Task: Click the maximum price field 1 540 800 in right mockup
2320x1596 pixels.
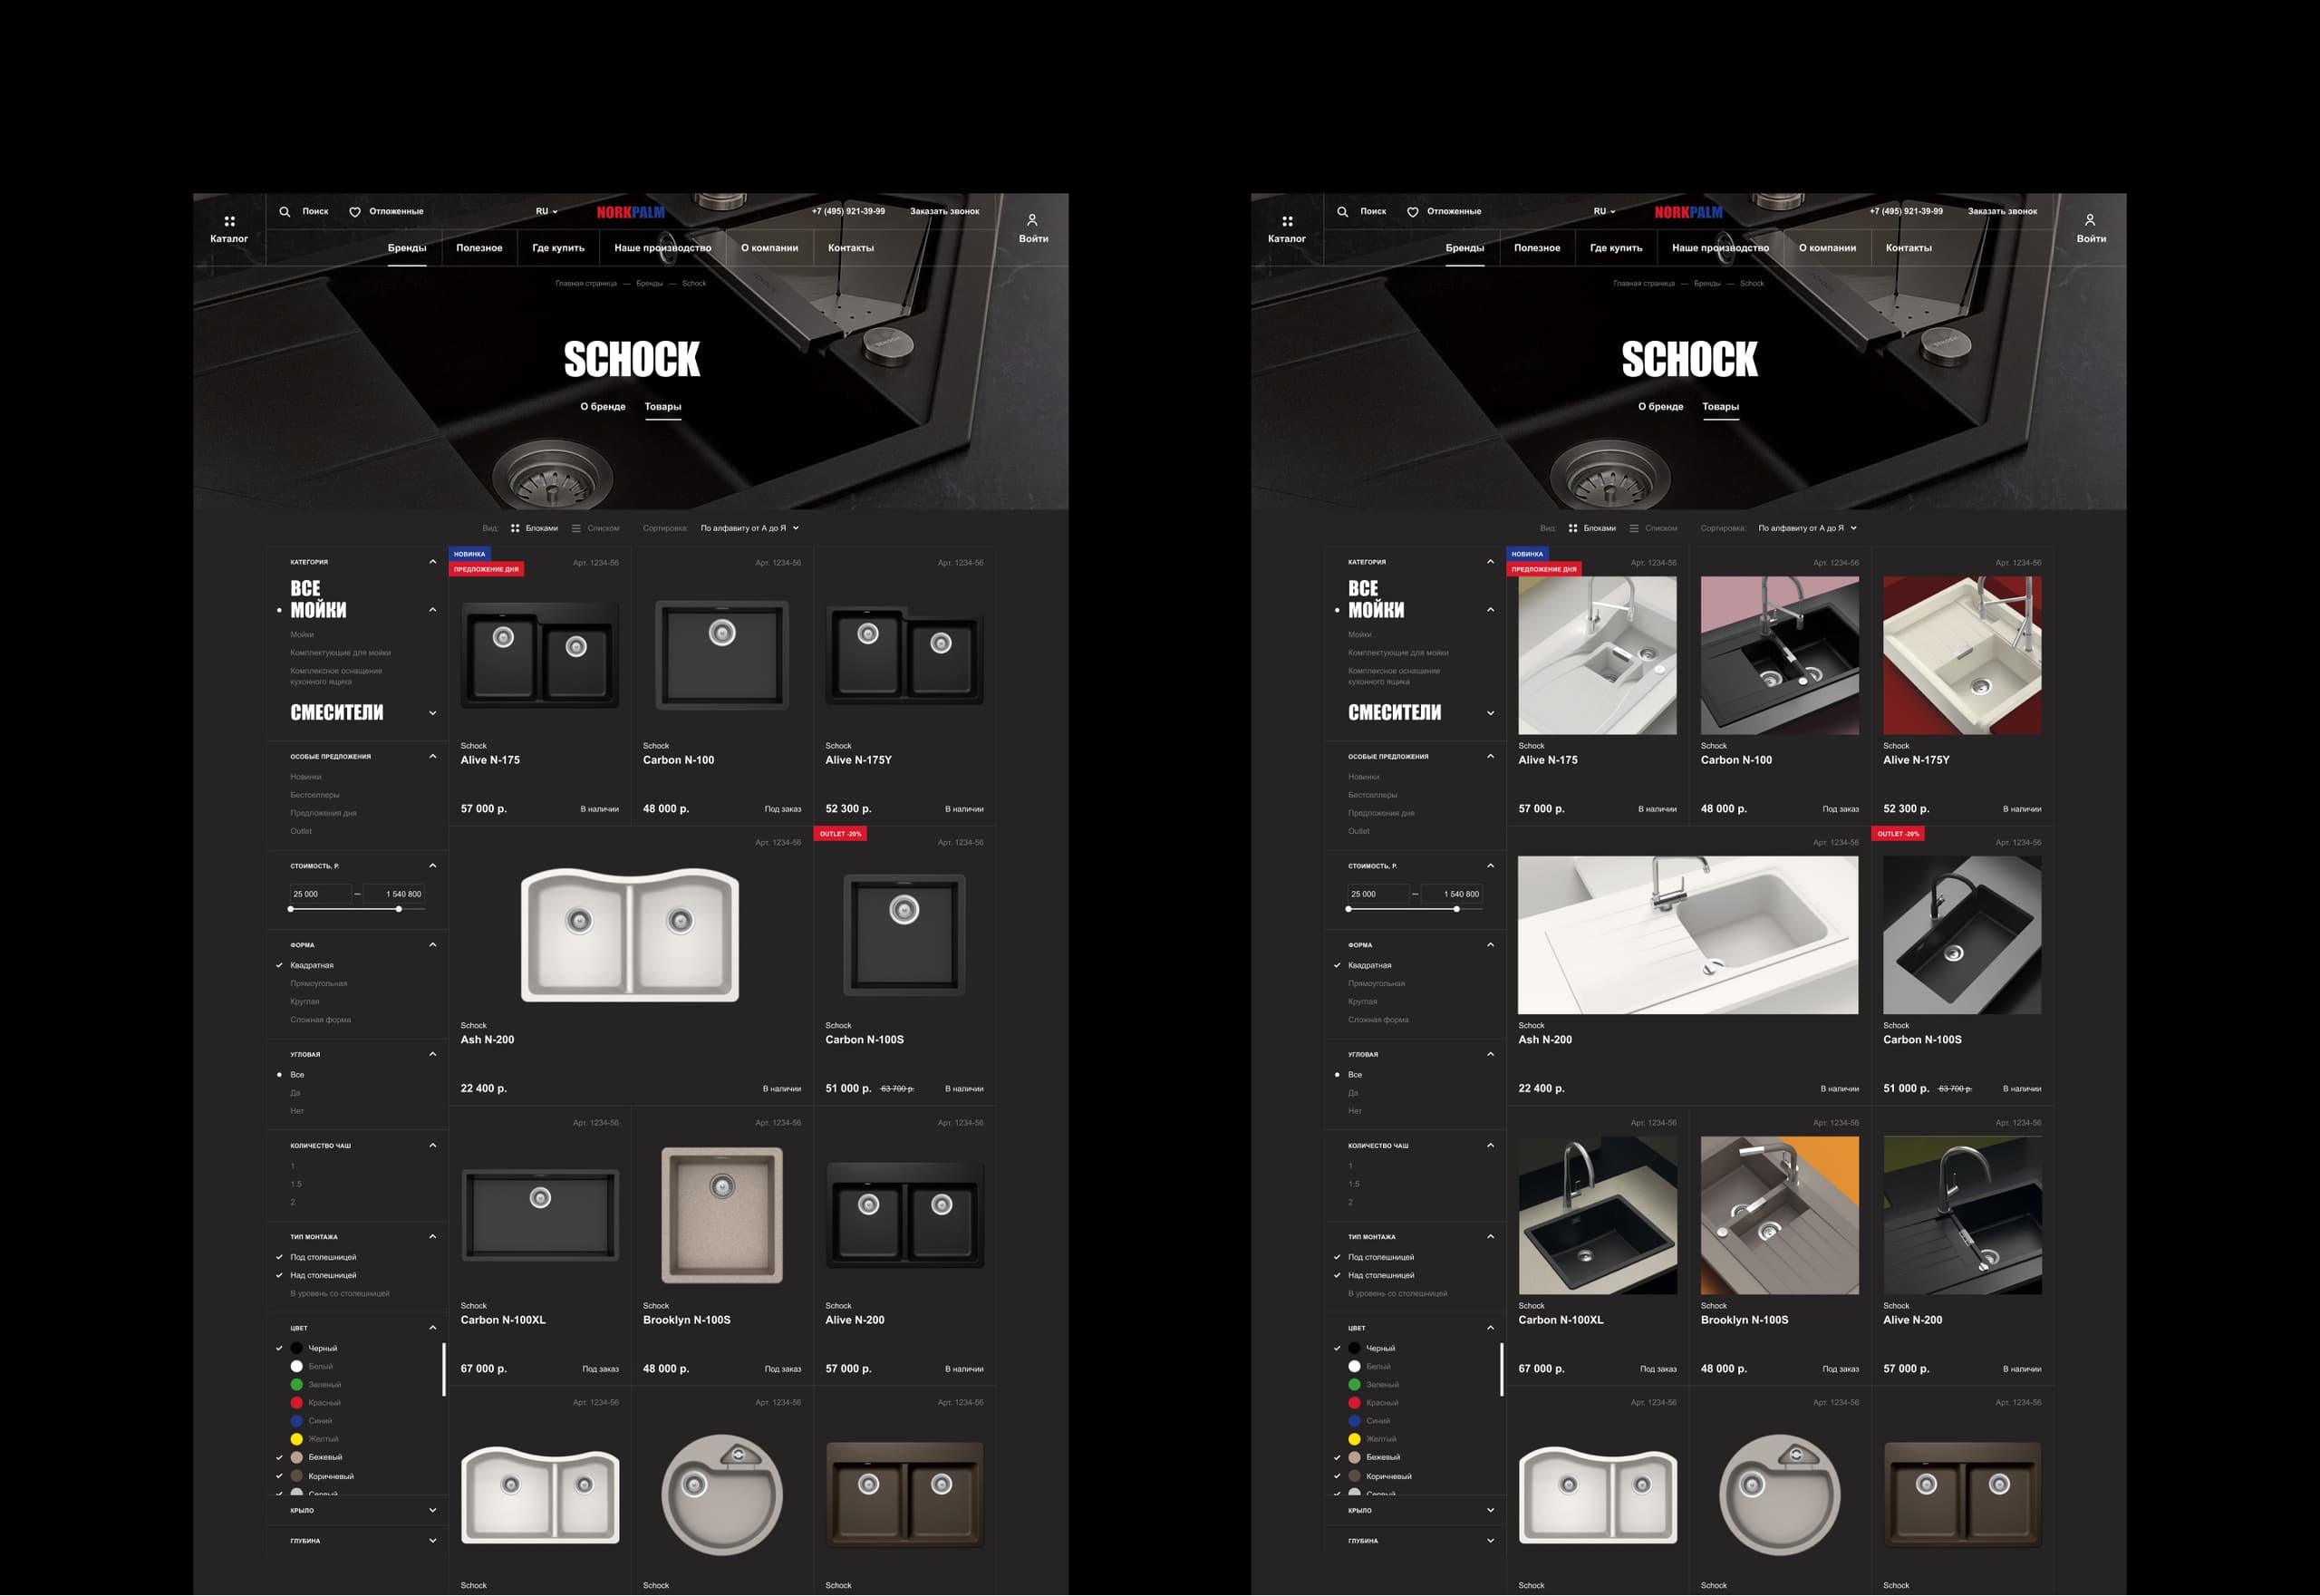Action: (1452, 895)
